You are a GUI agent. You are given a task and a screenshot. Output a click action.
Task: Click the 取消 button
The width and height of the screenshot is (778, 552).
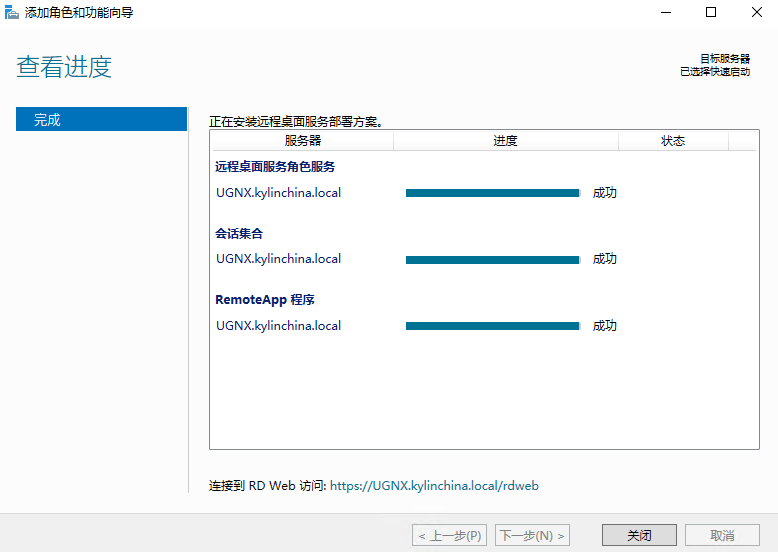[x=722, y=535]
